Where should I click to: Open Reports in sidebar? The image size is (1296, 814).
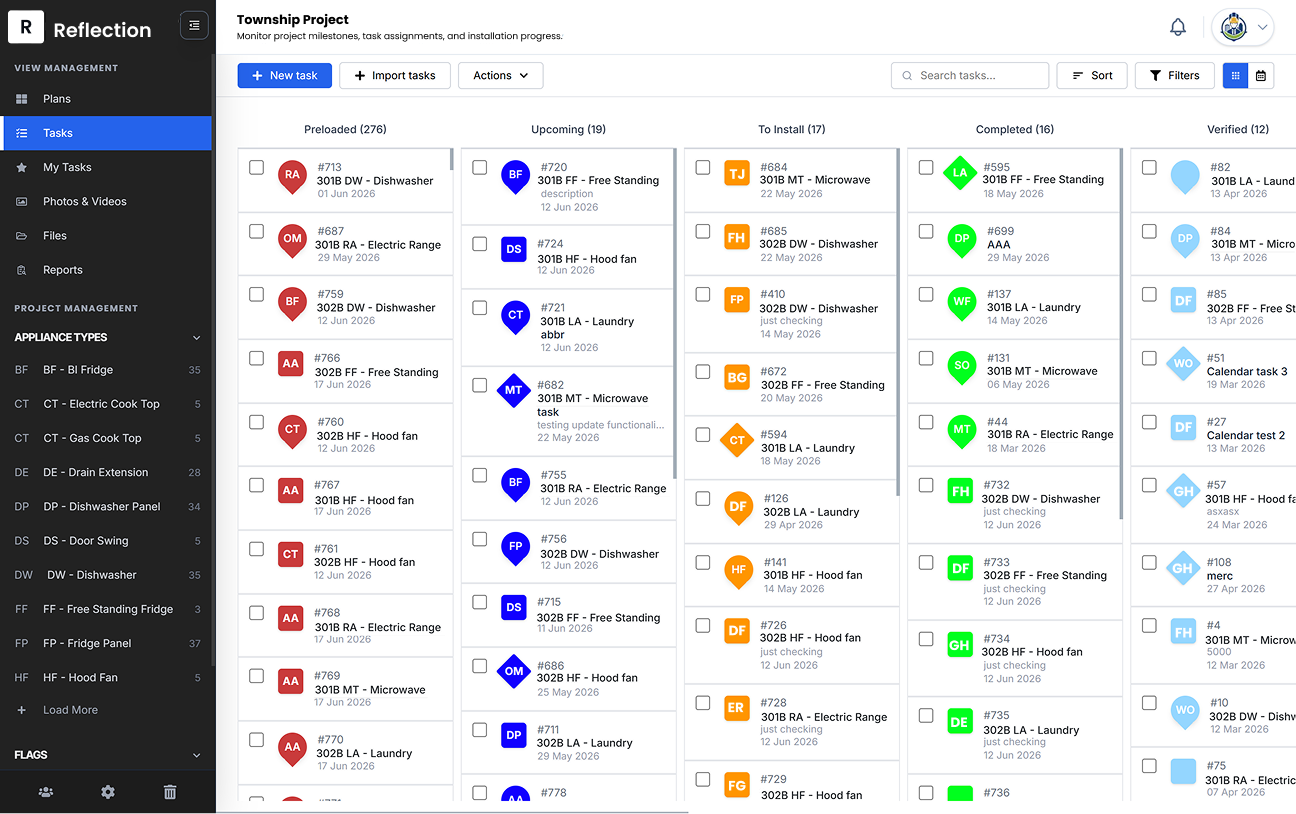pos(106,270)
